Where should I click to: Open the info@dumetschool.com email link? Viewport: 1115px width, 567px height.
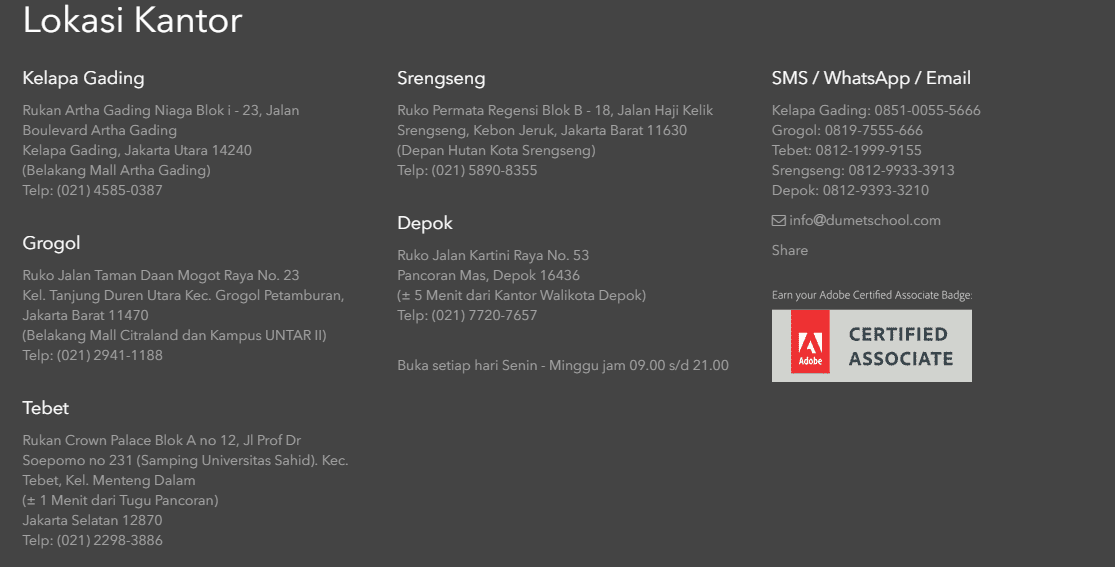point(864,221)
